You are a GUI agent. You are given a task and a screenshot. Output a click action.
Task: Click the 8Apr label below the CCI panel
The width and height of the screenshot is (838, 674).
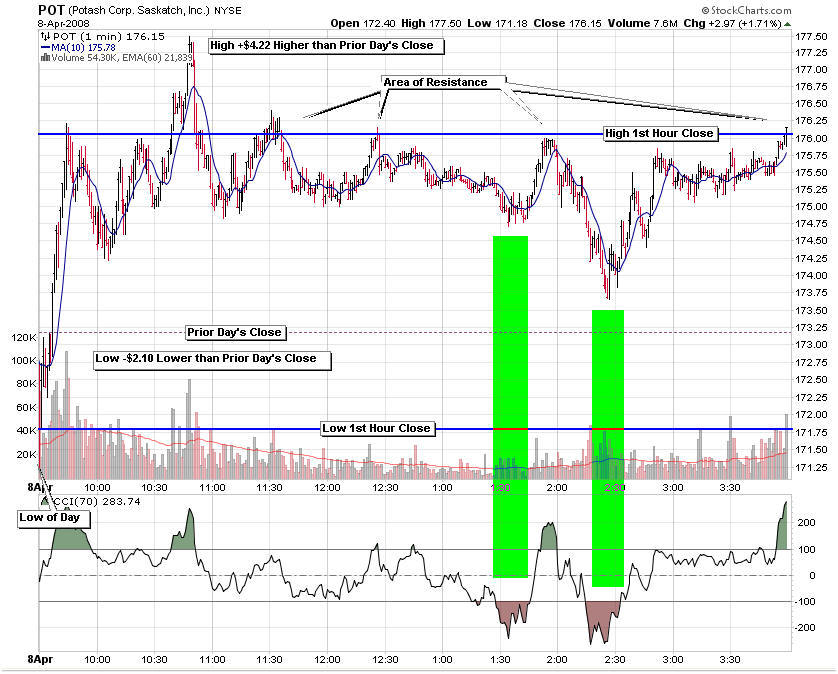coord(40,660)
